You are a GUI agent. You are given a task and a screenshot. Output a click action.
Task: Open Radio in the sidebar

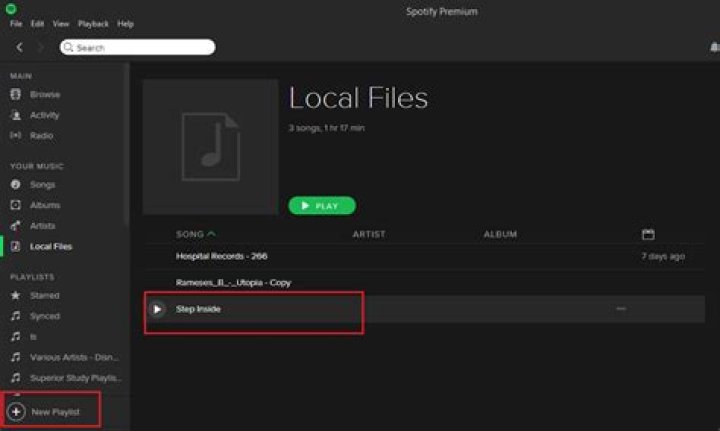point(41,136)
